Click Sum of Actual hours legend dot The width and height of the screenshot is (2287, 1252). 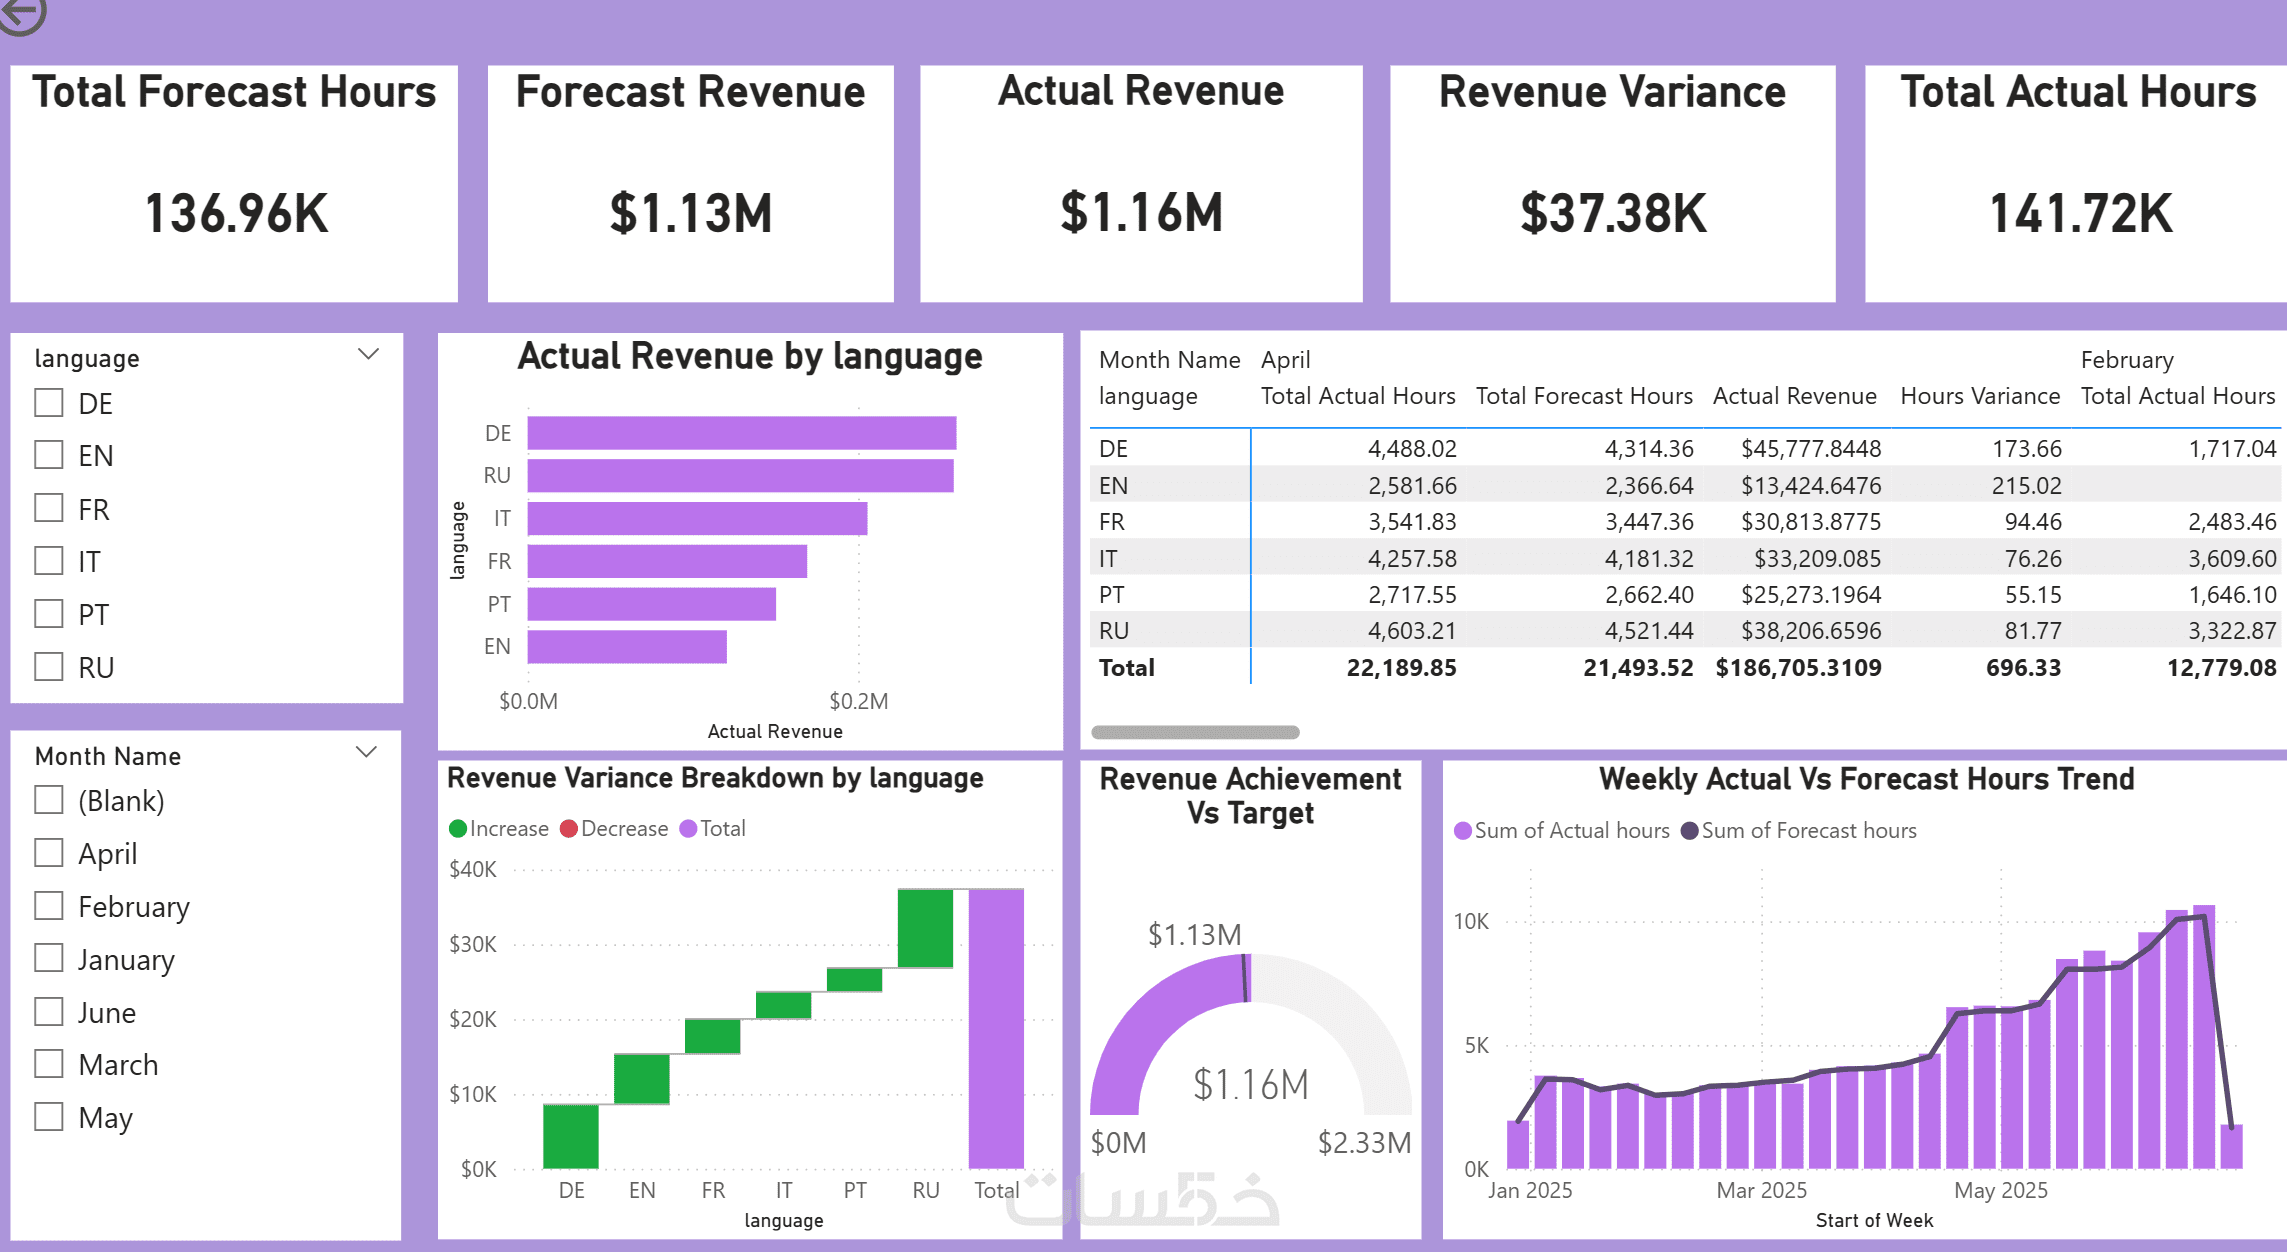[1463, 831]
